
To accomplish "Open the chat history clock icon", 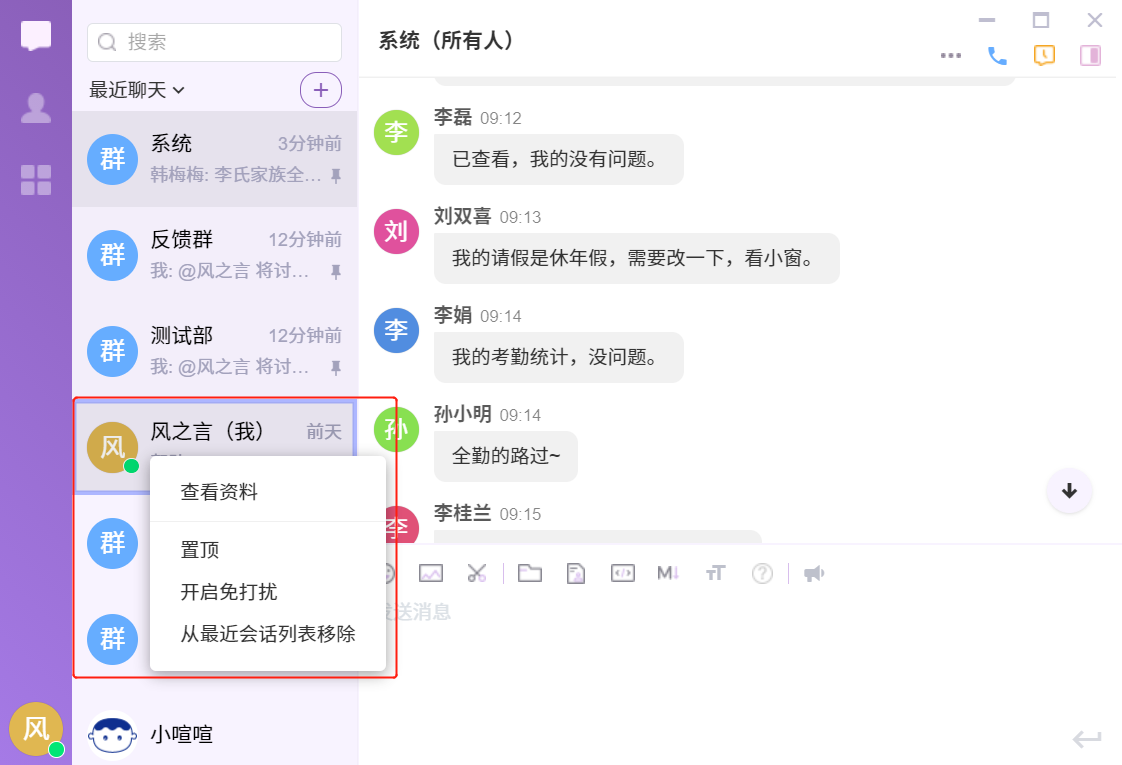I will point(1044,56).
